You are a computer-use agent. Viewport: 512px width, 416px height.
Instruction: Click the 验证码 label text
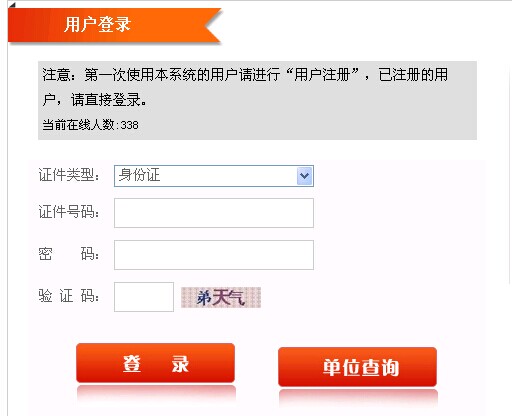(69, 296)
